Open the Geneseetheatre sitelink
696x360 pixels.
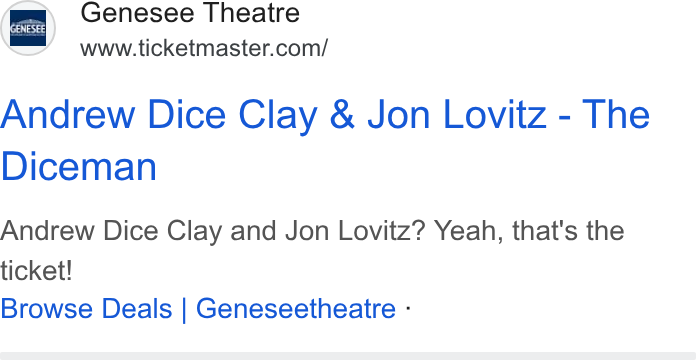(296, 309)
